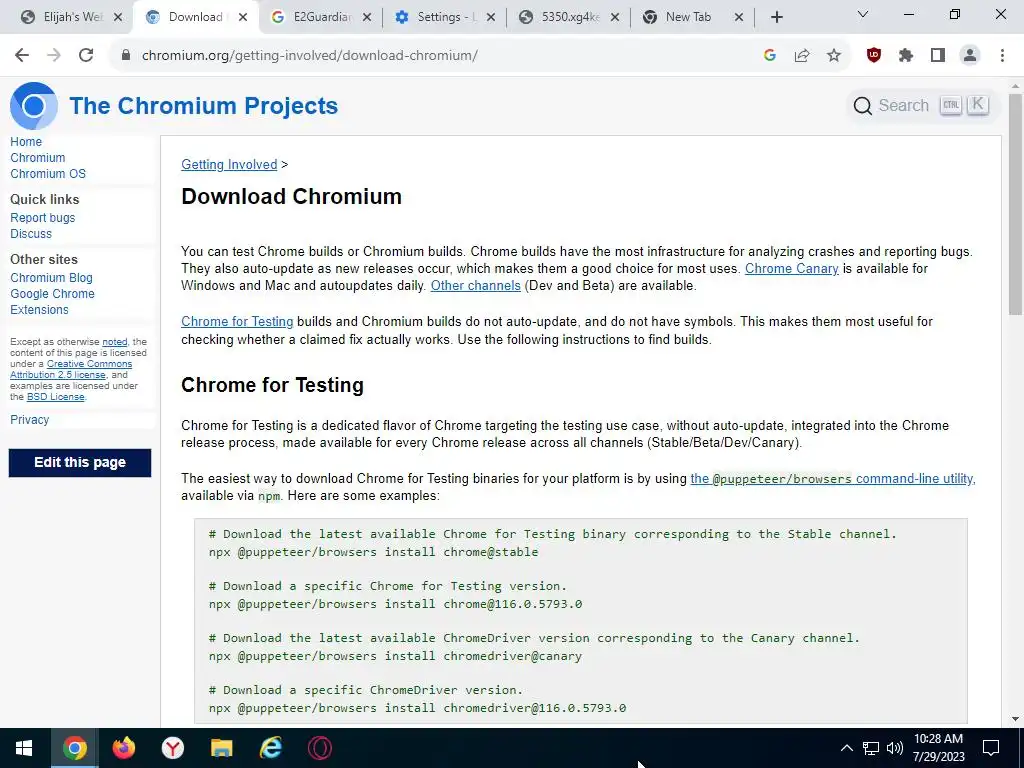This screenshot has height=768, width=1024.
Task: Open the Chrome Canary link
Action: 792,268
